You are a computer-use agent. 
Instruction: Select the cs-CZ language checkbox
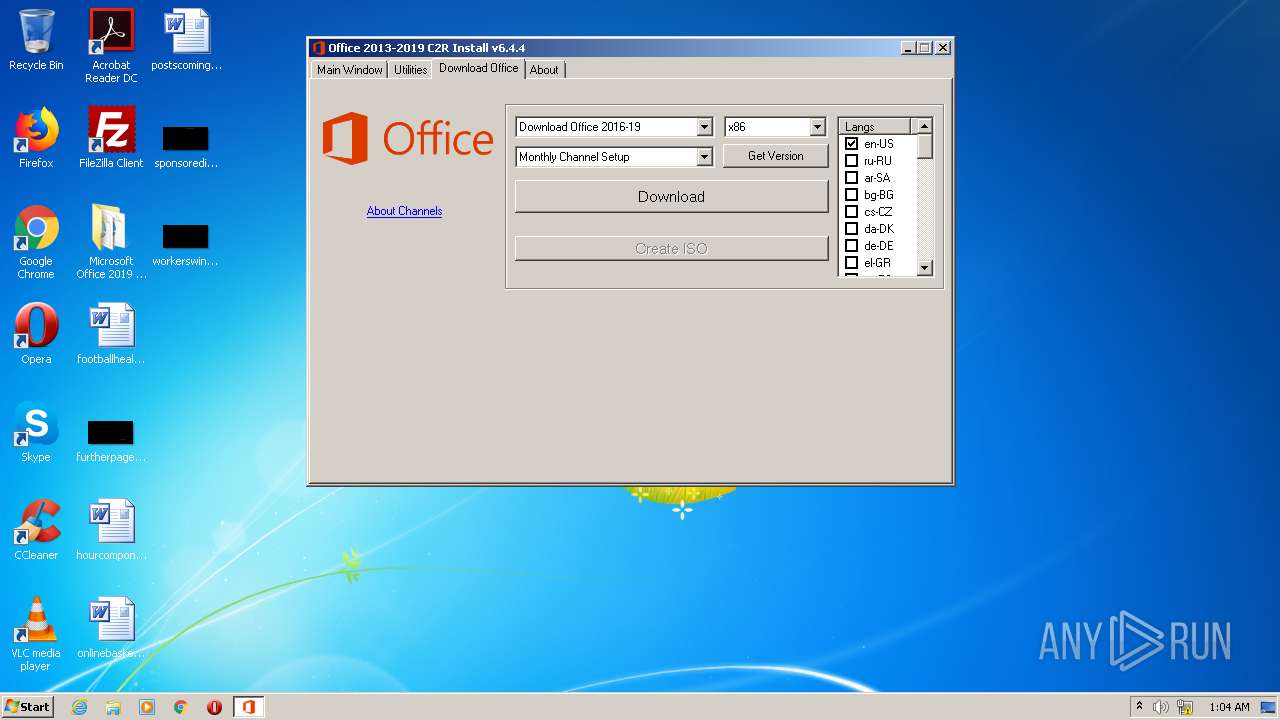852,212
